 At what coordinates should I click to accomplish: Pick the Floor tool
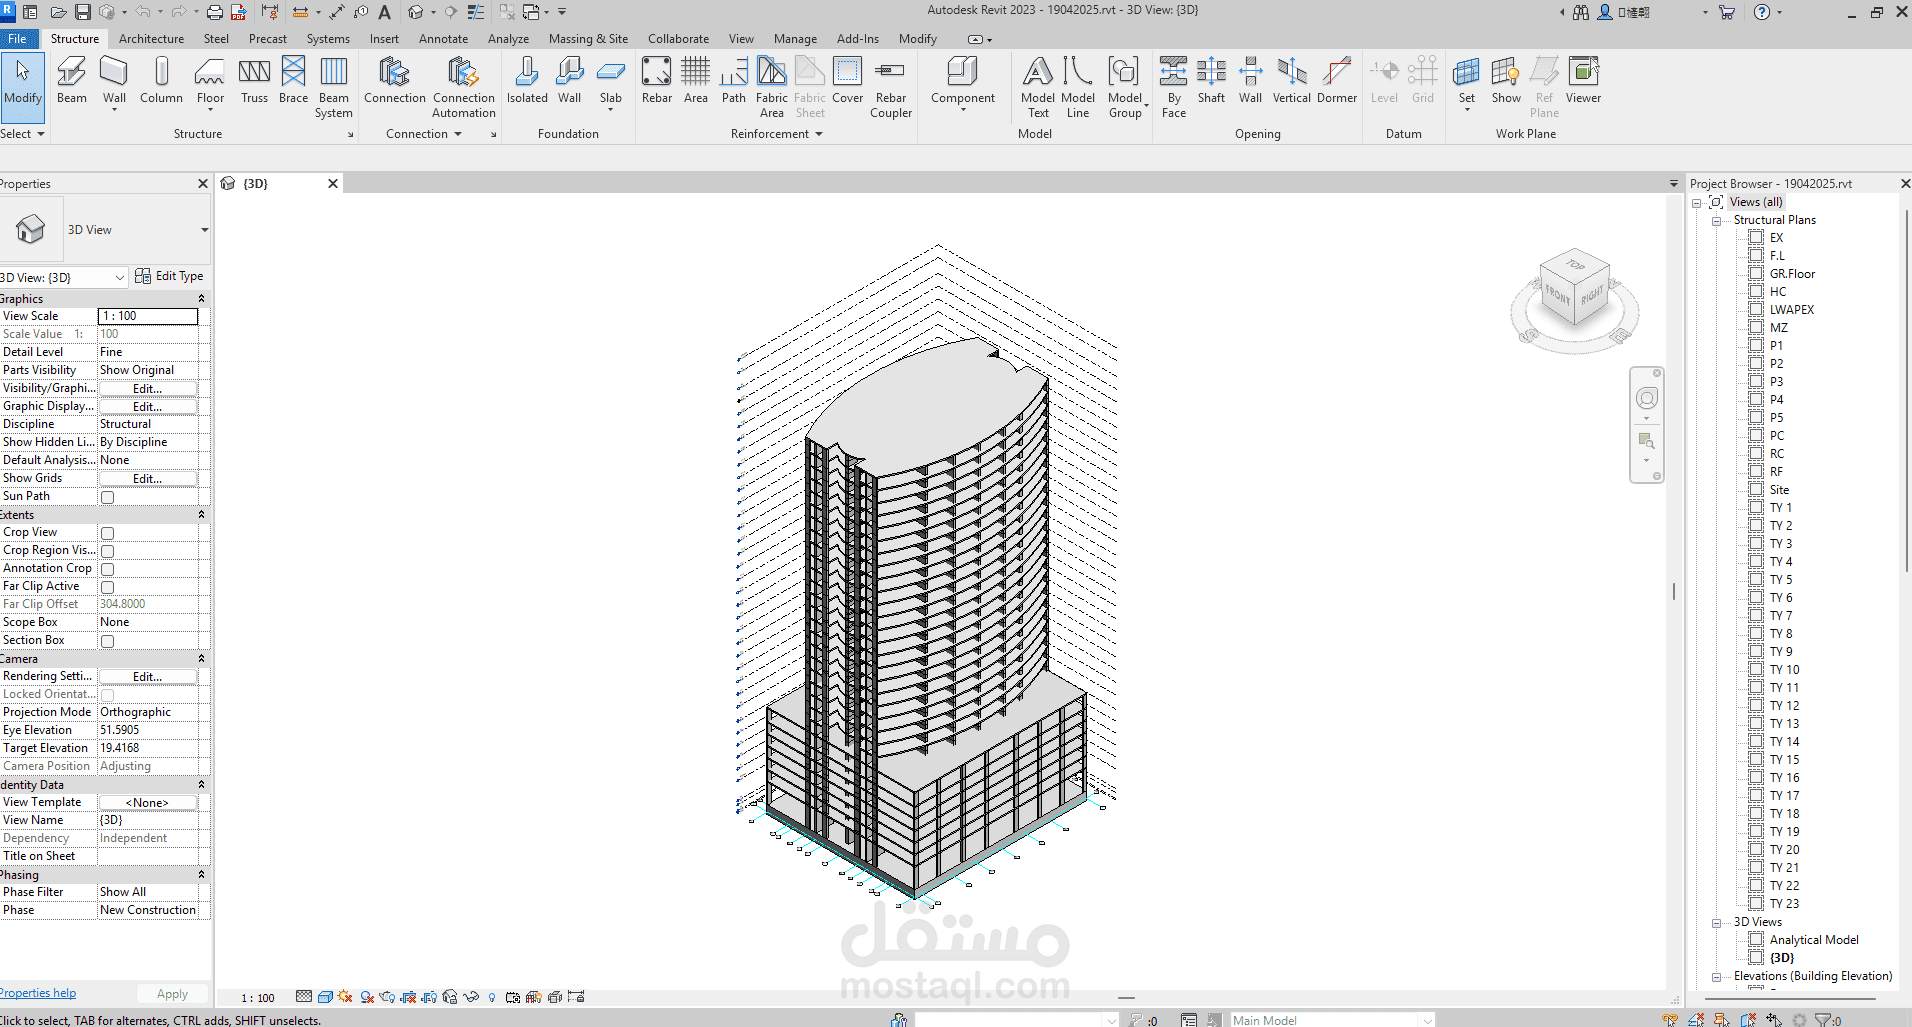click(x=210, y=80)
